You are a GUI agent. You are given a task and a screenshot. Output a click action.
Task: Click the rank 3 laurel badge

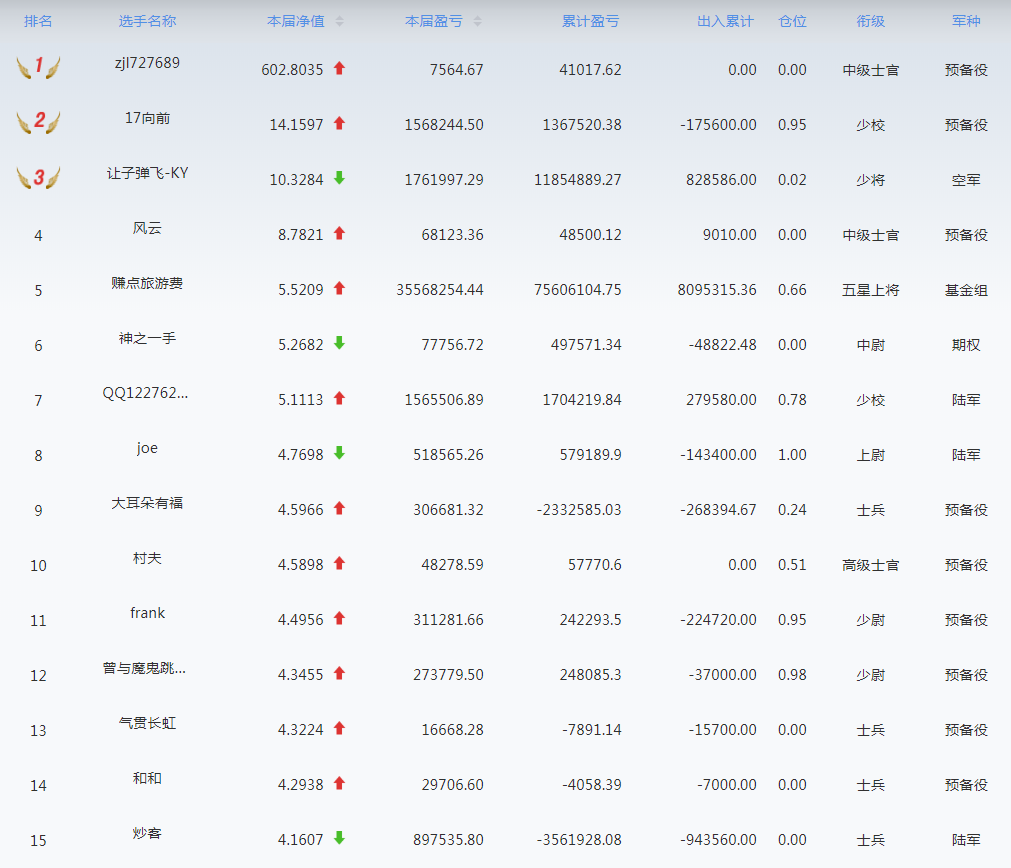38,177
